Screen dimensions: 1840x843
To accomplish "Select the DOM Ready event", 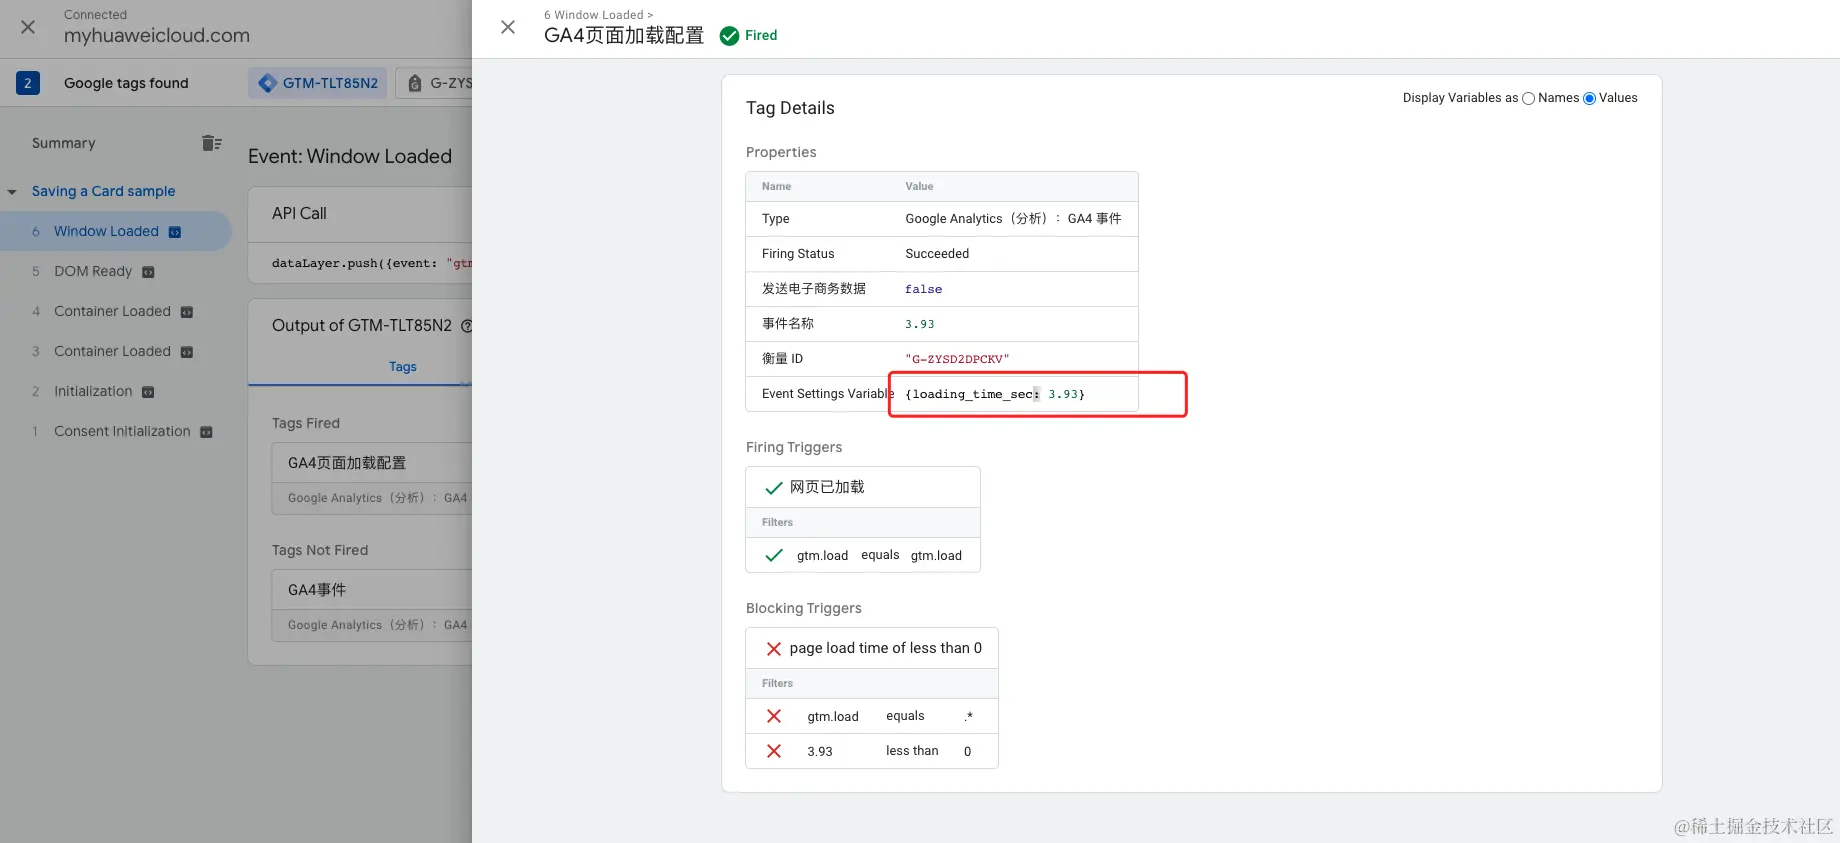I will tap(93, 271).
